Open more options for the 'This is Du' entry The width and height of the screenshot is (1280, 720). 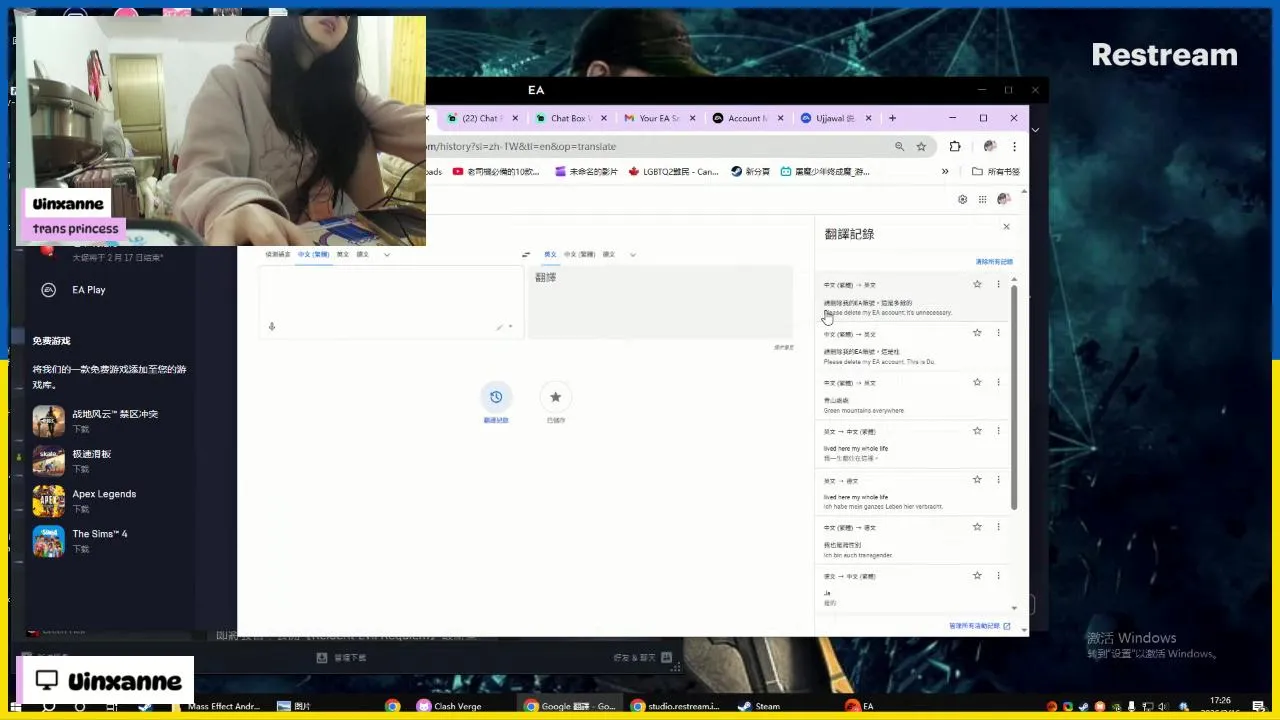click(998, 333)
